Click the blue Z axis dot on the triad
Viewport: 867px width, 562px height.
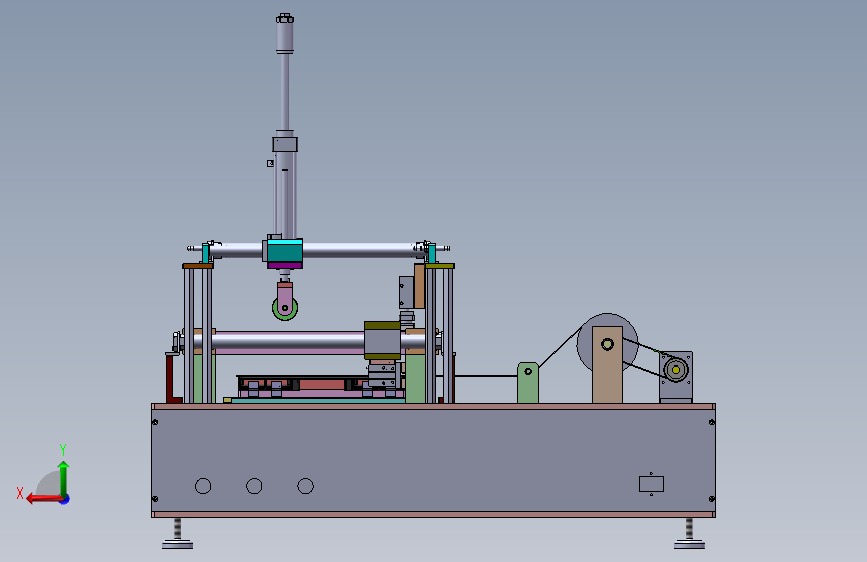point(65,499)
